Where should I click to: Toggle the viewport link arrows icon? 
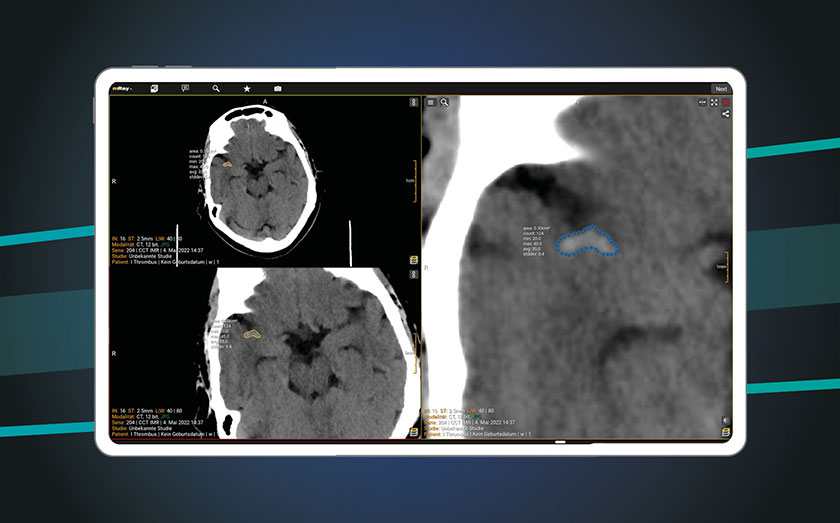(x=702, y=102)
